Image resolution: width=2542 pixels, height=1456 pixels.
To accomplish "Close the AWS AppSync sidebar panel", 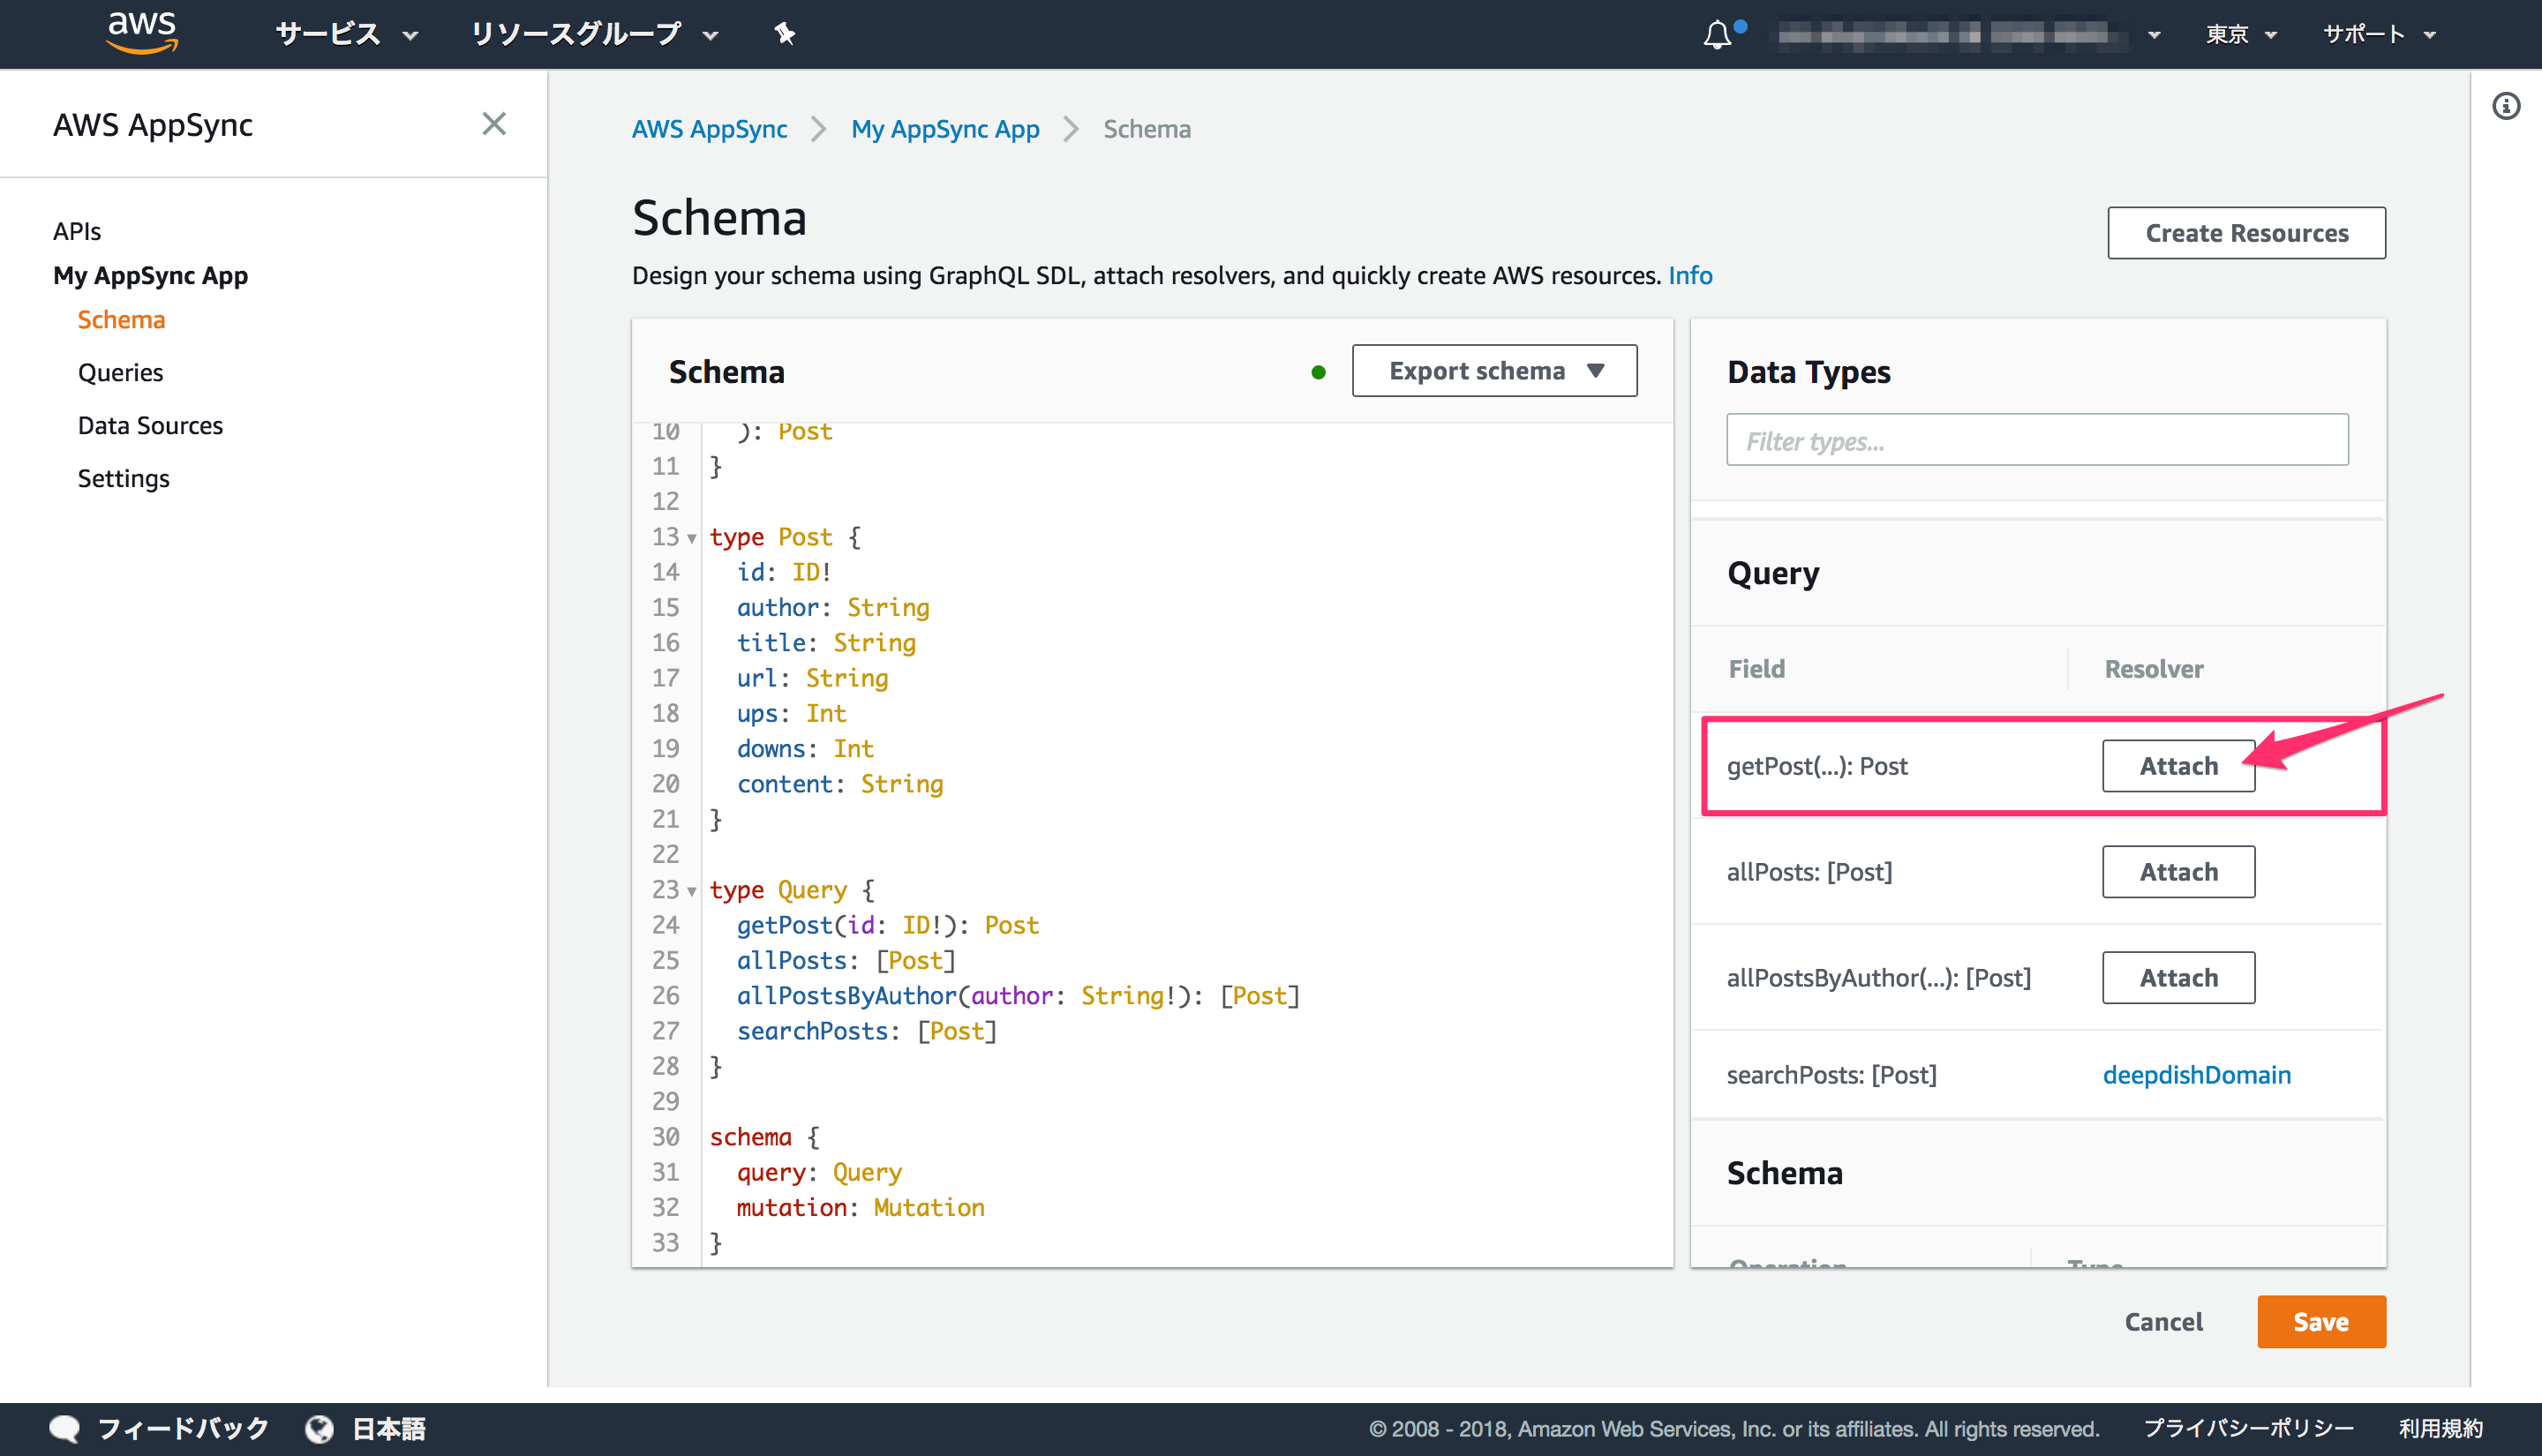I will [494, 124].
